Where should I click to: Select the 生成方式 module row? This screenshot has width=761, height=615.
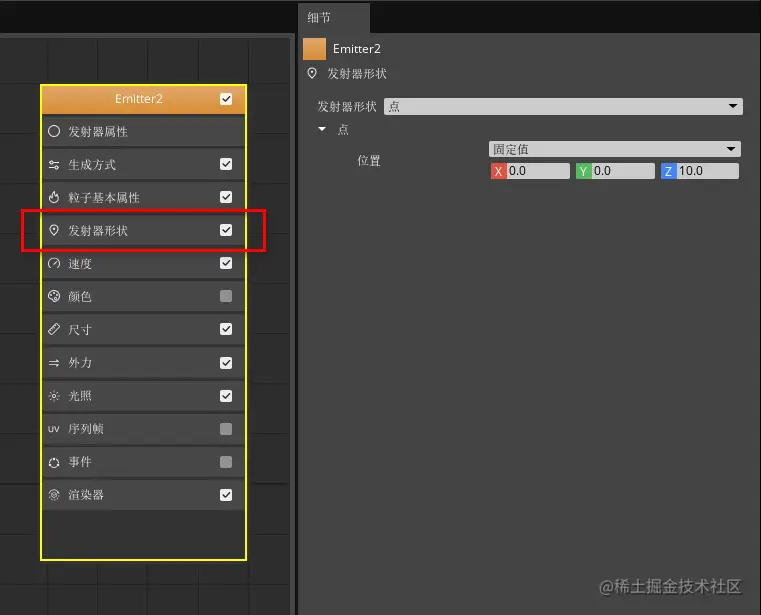(x=143, y=165)
